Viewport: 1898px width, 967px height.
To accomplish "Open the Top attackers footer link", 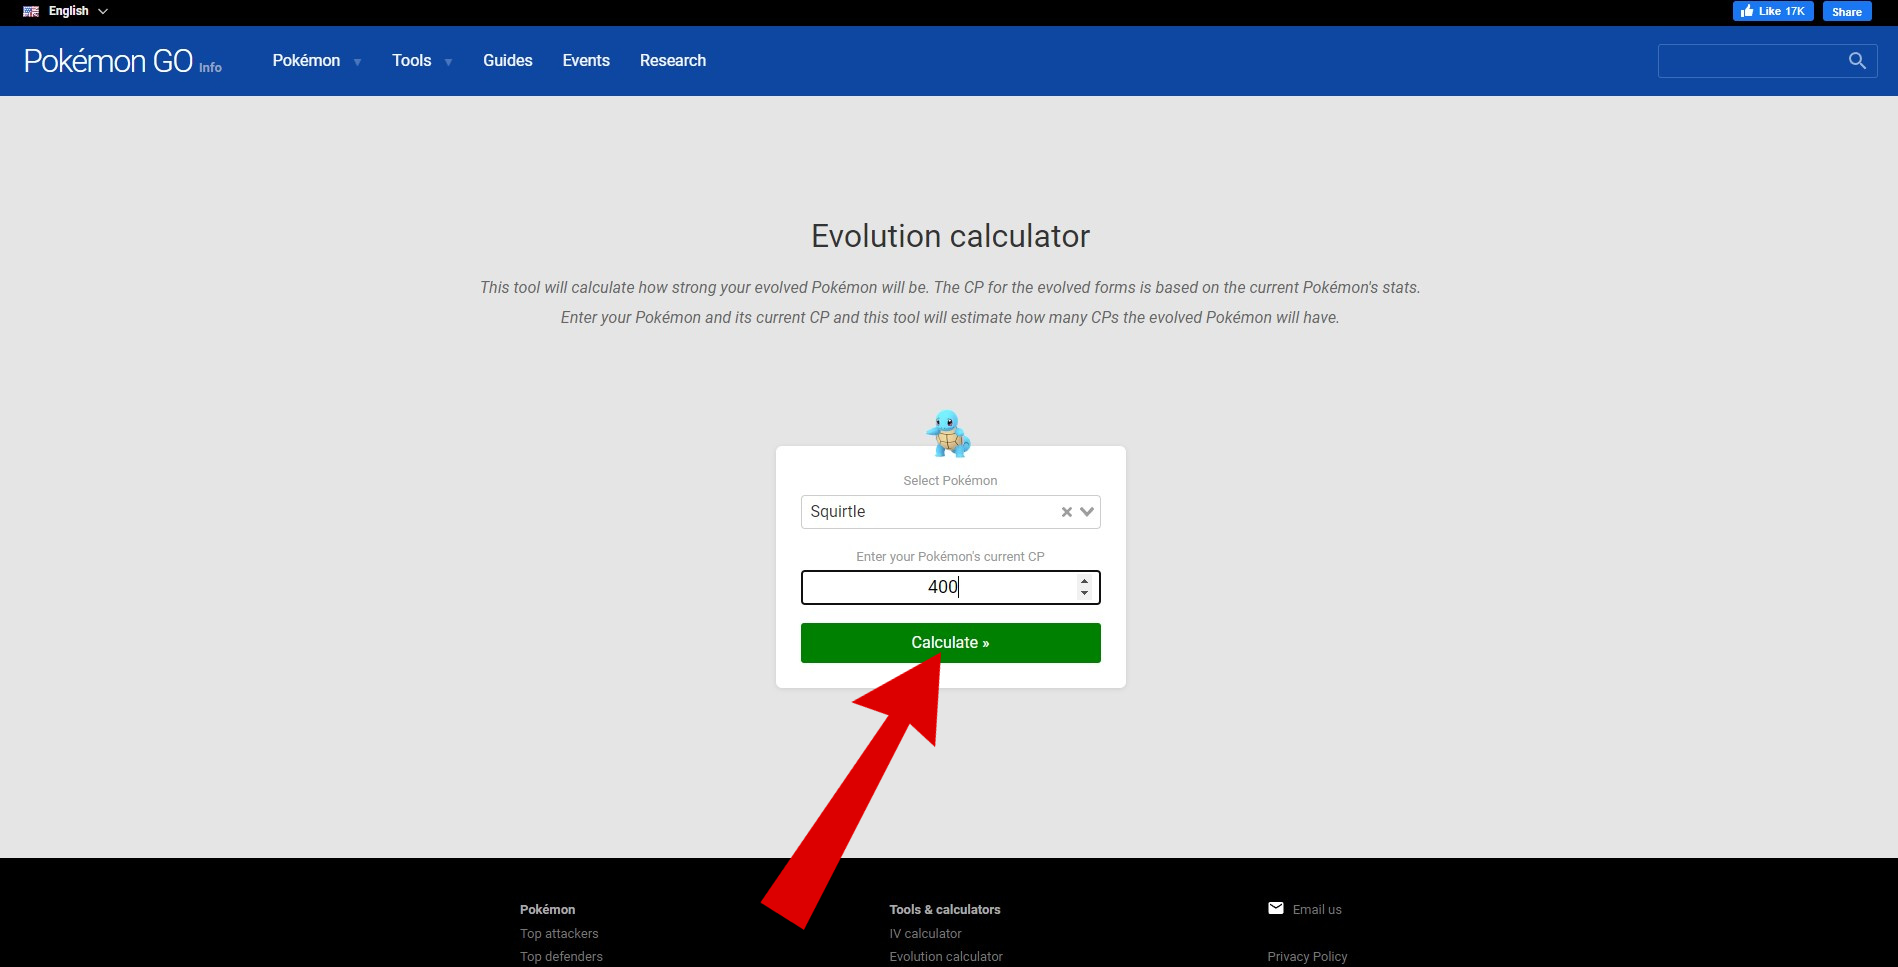I will [x=559, y=933].
